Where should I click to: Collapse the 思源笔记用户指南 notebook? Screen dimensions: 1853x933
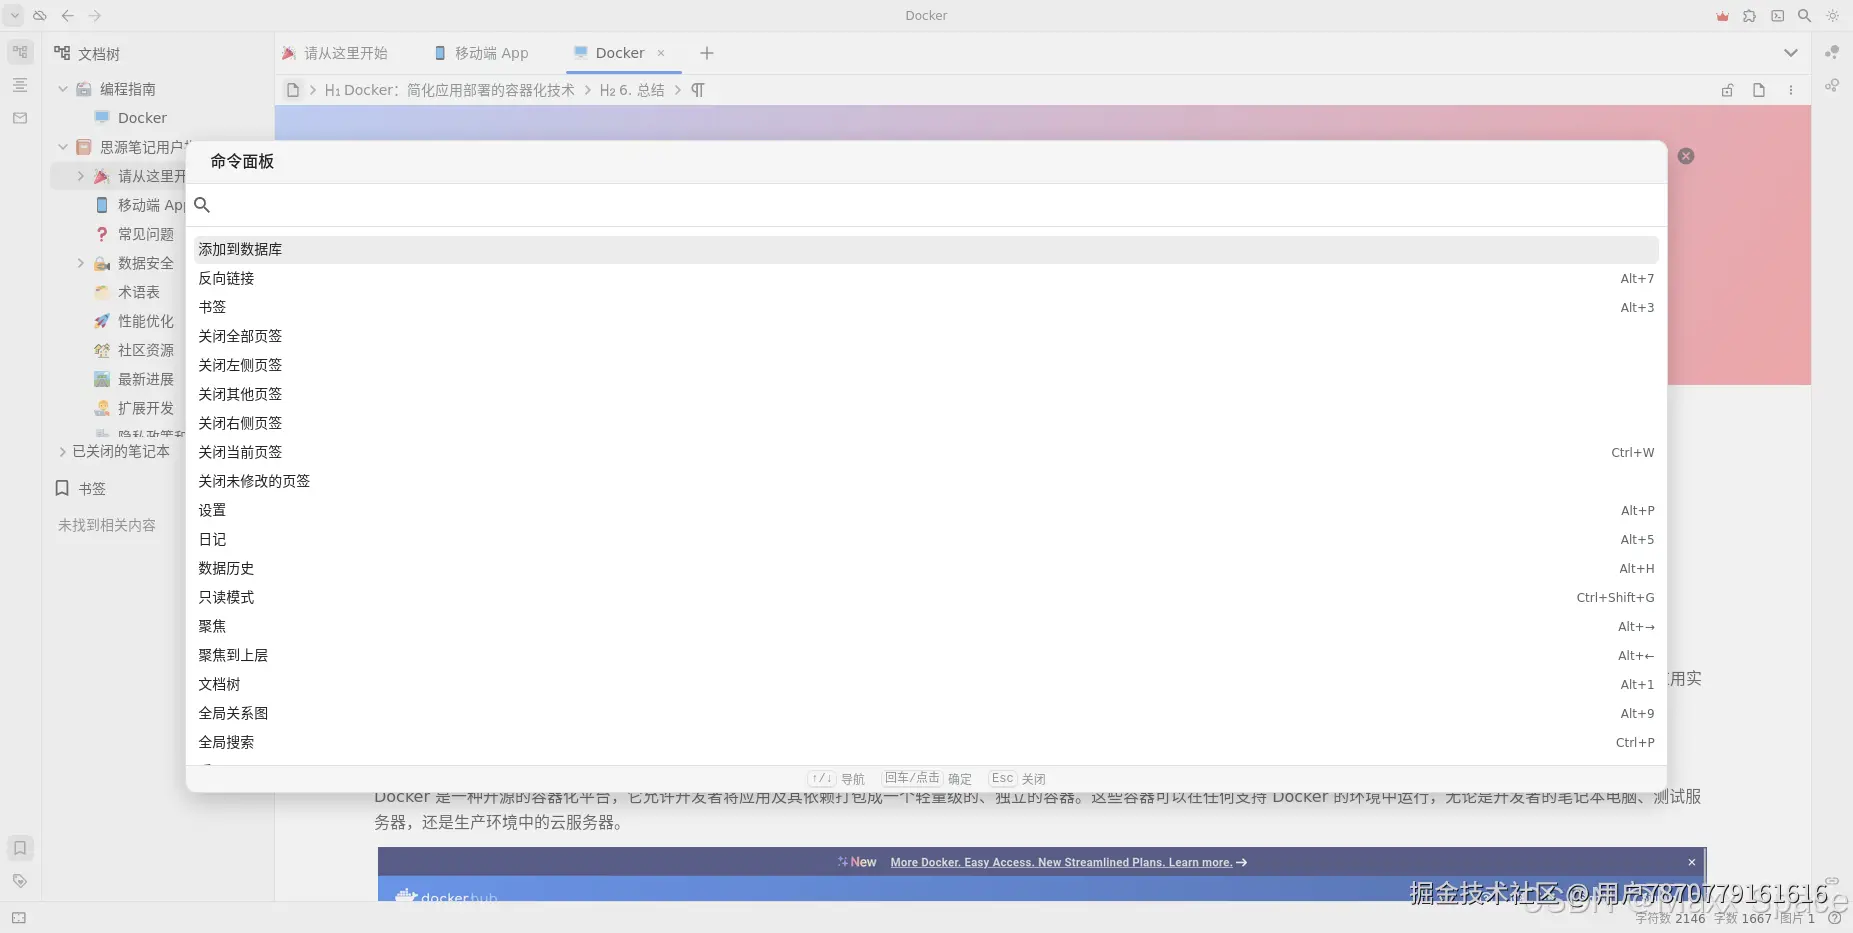coord(63,147)
